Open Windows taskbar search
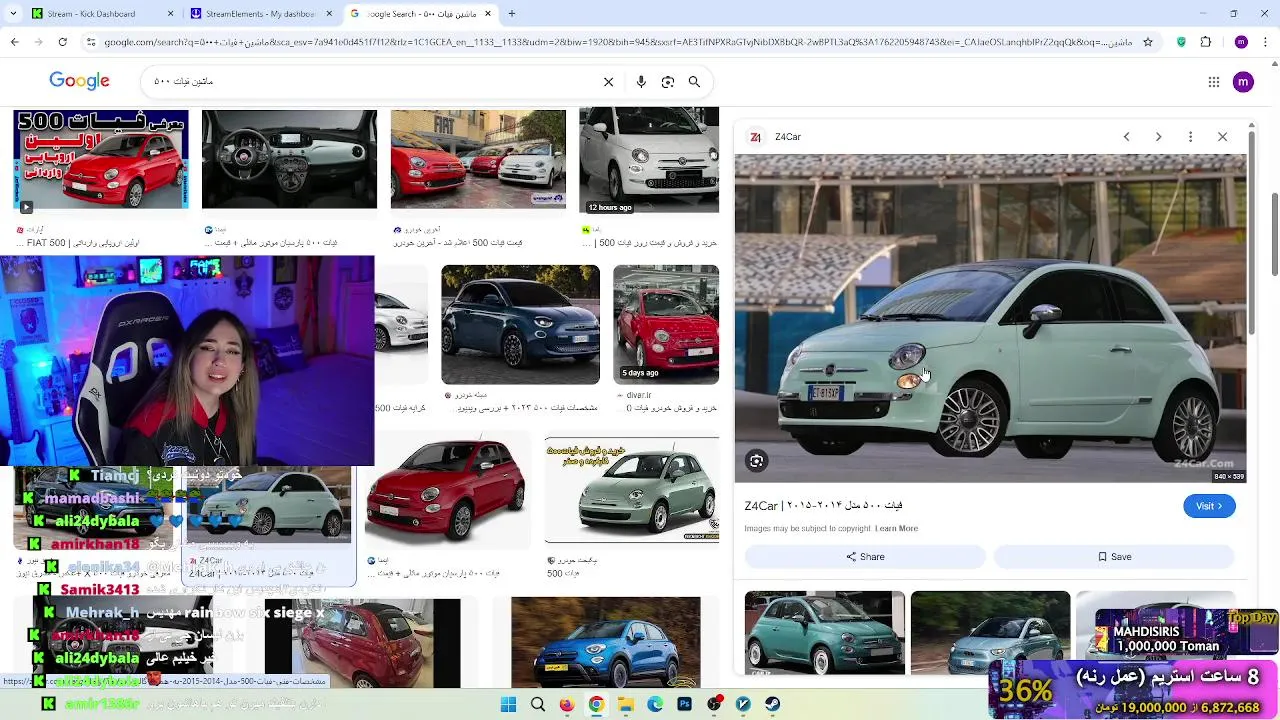 [x=538, y=704]
